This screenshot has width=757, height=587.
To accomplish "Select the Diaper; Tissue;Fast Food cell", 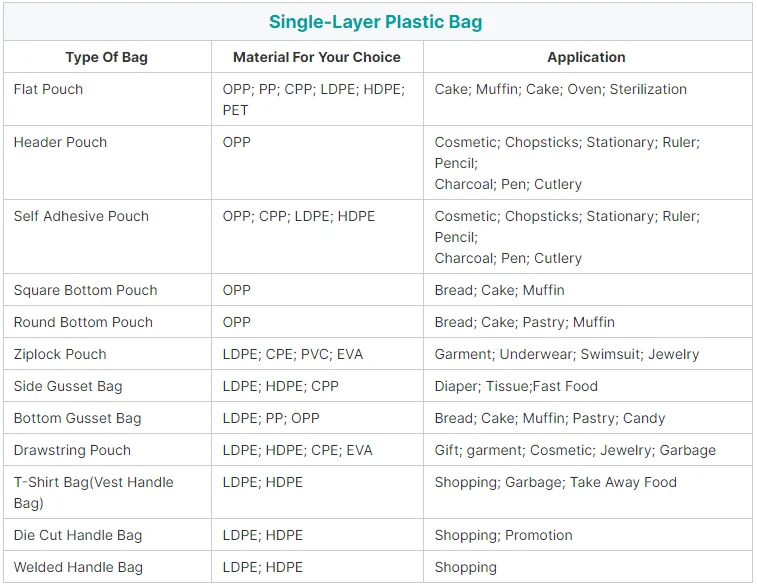I will pos(516,386).
